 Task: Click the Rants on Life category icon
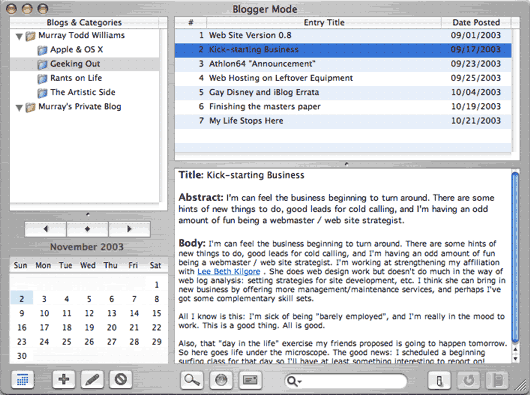42,79
